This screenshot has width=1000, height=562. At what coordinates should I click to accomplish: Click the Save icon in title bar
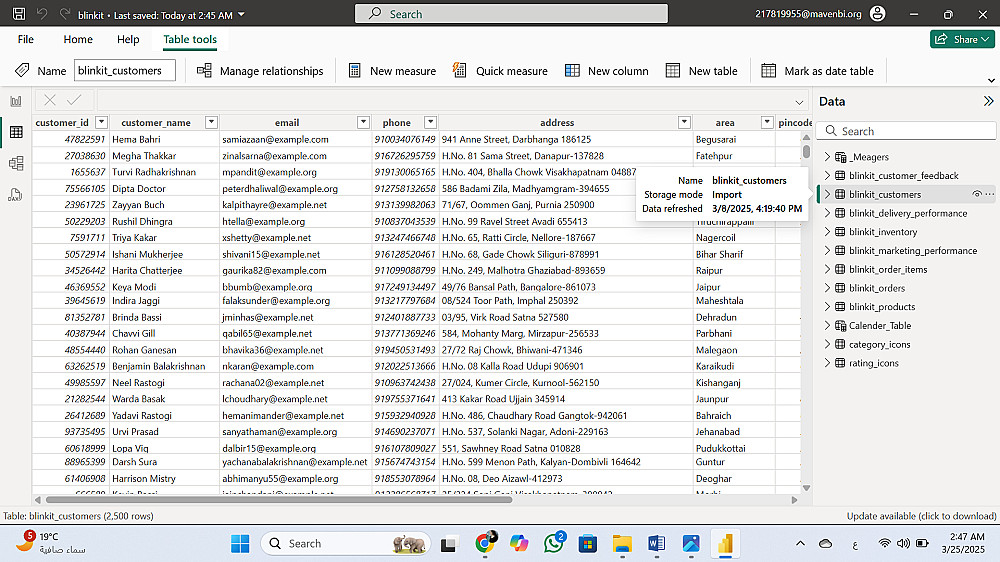point(19,13)
